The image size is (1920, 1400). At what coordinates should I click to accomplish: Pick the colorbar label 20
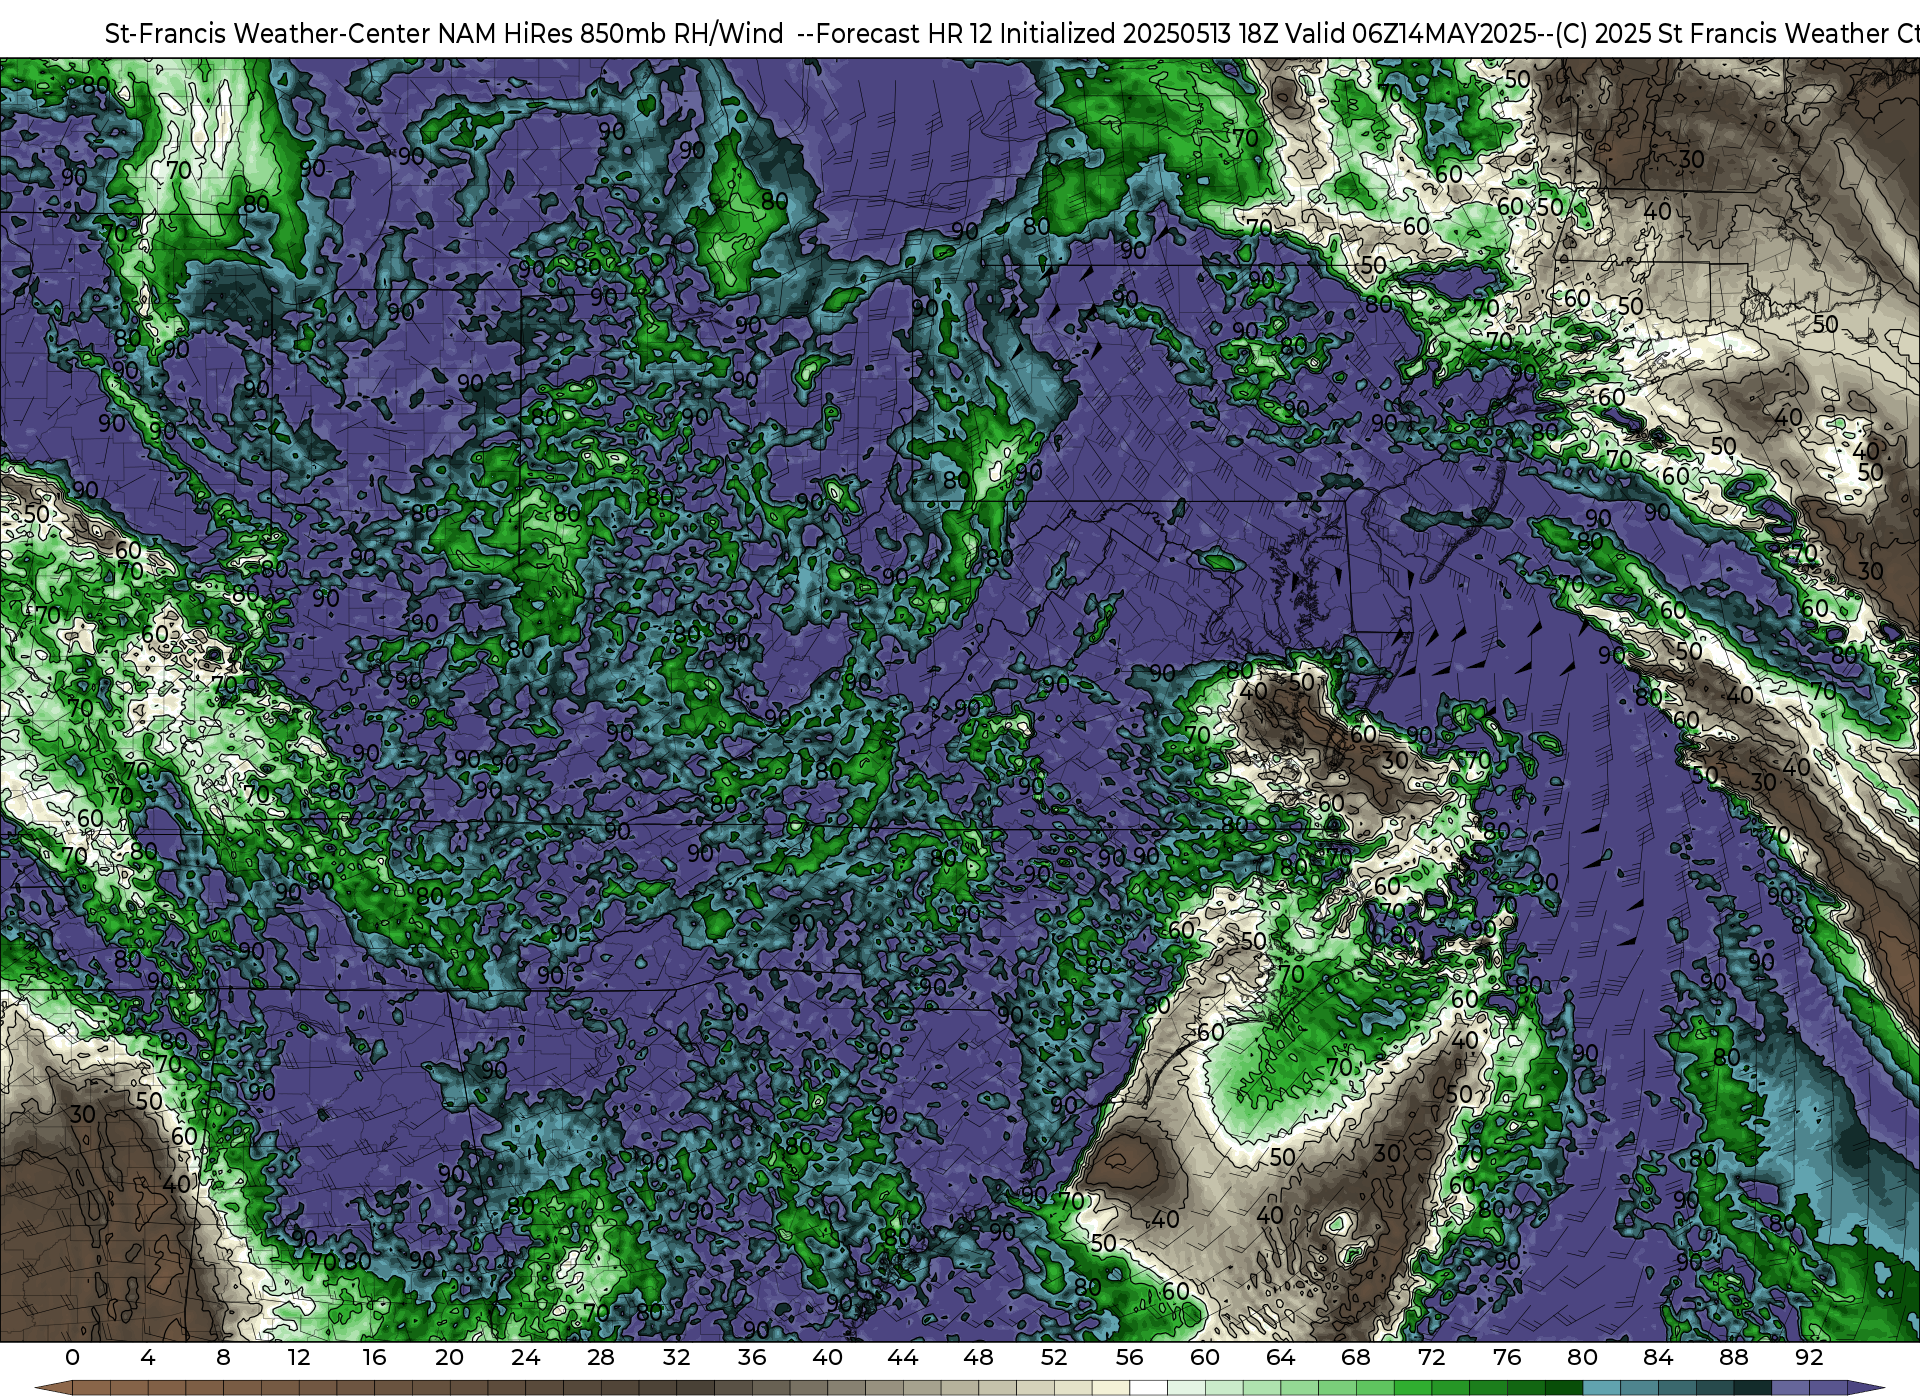450,1358
